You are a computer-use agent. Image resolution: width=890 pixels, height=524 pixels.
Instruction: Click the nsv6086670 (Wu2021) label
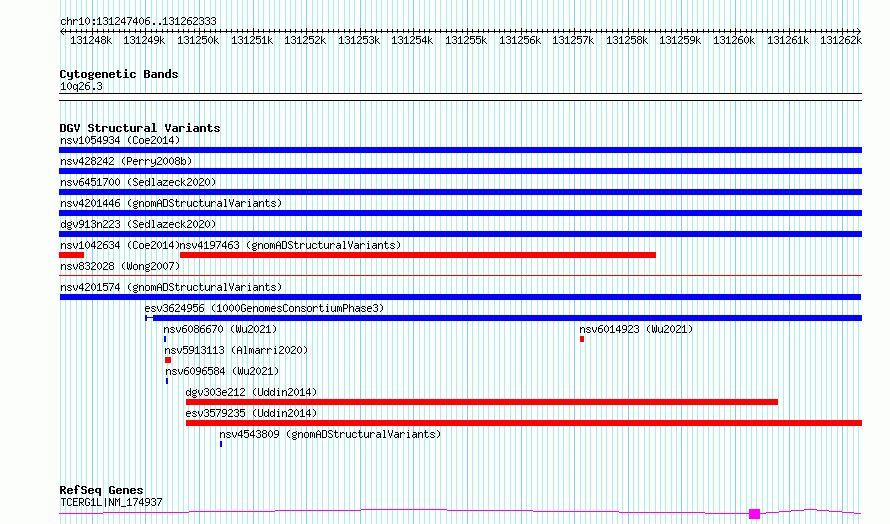click(220, 329)
